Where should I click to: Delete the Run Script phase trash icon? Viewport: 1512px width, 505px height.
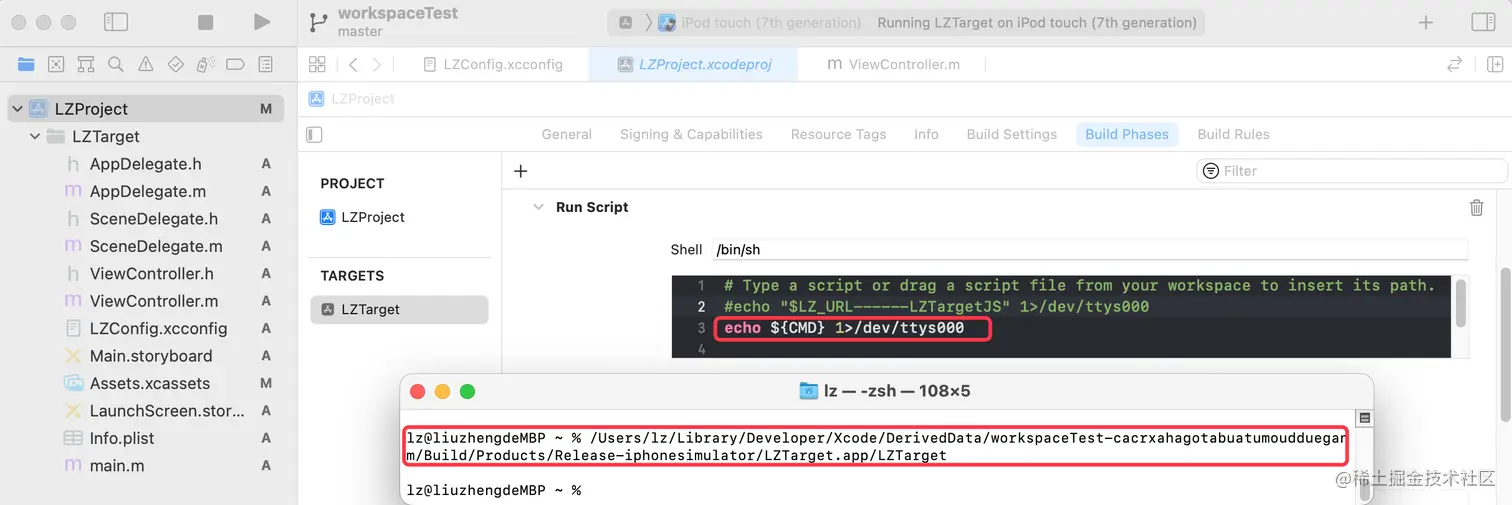coord(1476,207)
